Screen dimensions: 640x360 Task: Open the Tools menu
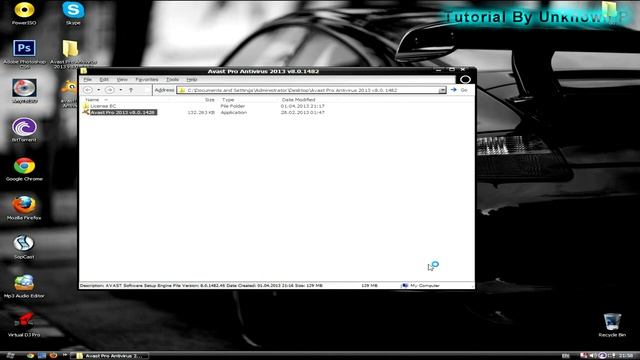coord(172,80)
